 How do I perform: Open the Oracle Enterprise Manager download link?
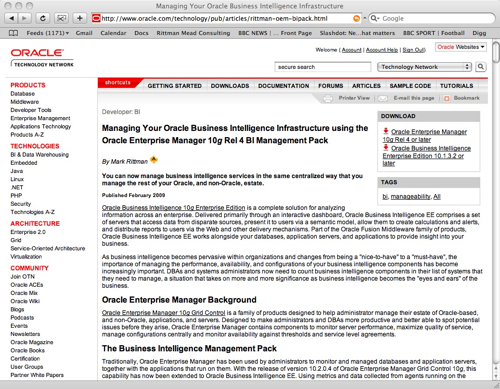425,136
